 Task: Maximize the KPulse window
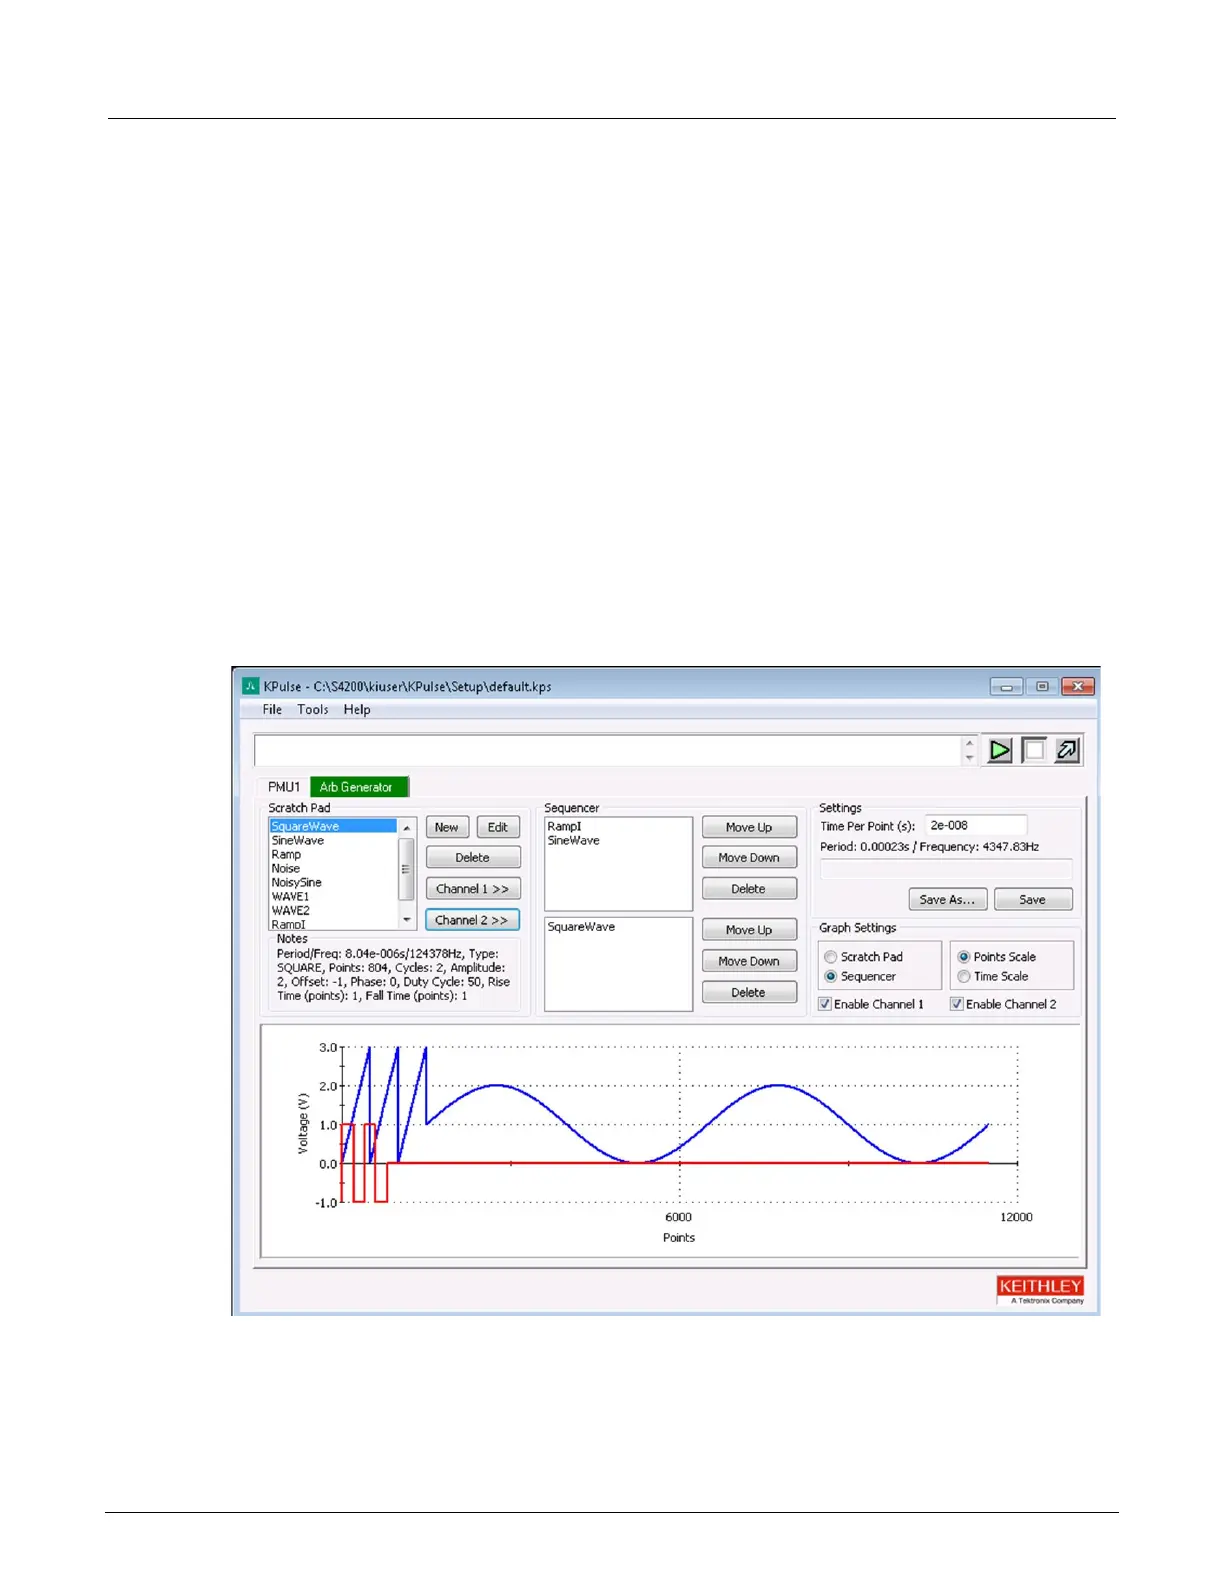click(1042, 687)
